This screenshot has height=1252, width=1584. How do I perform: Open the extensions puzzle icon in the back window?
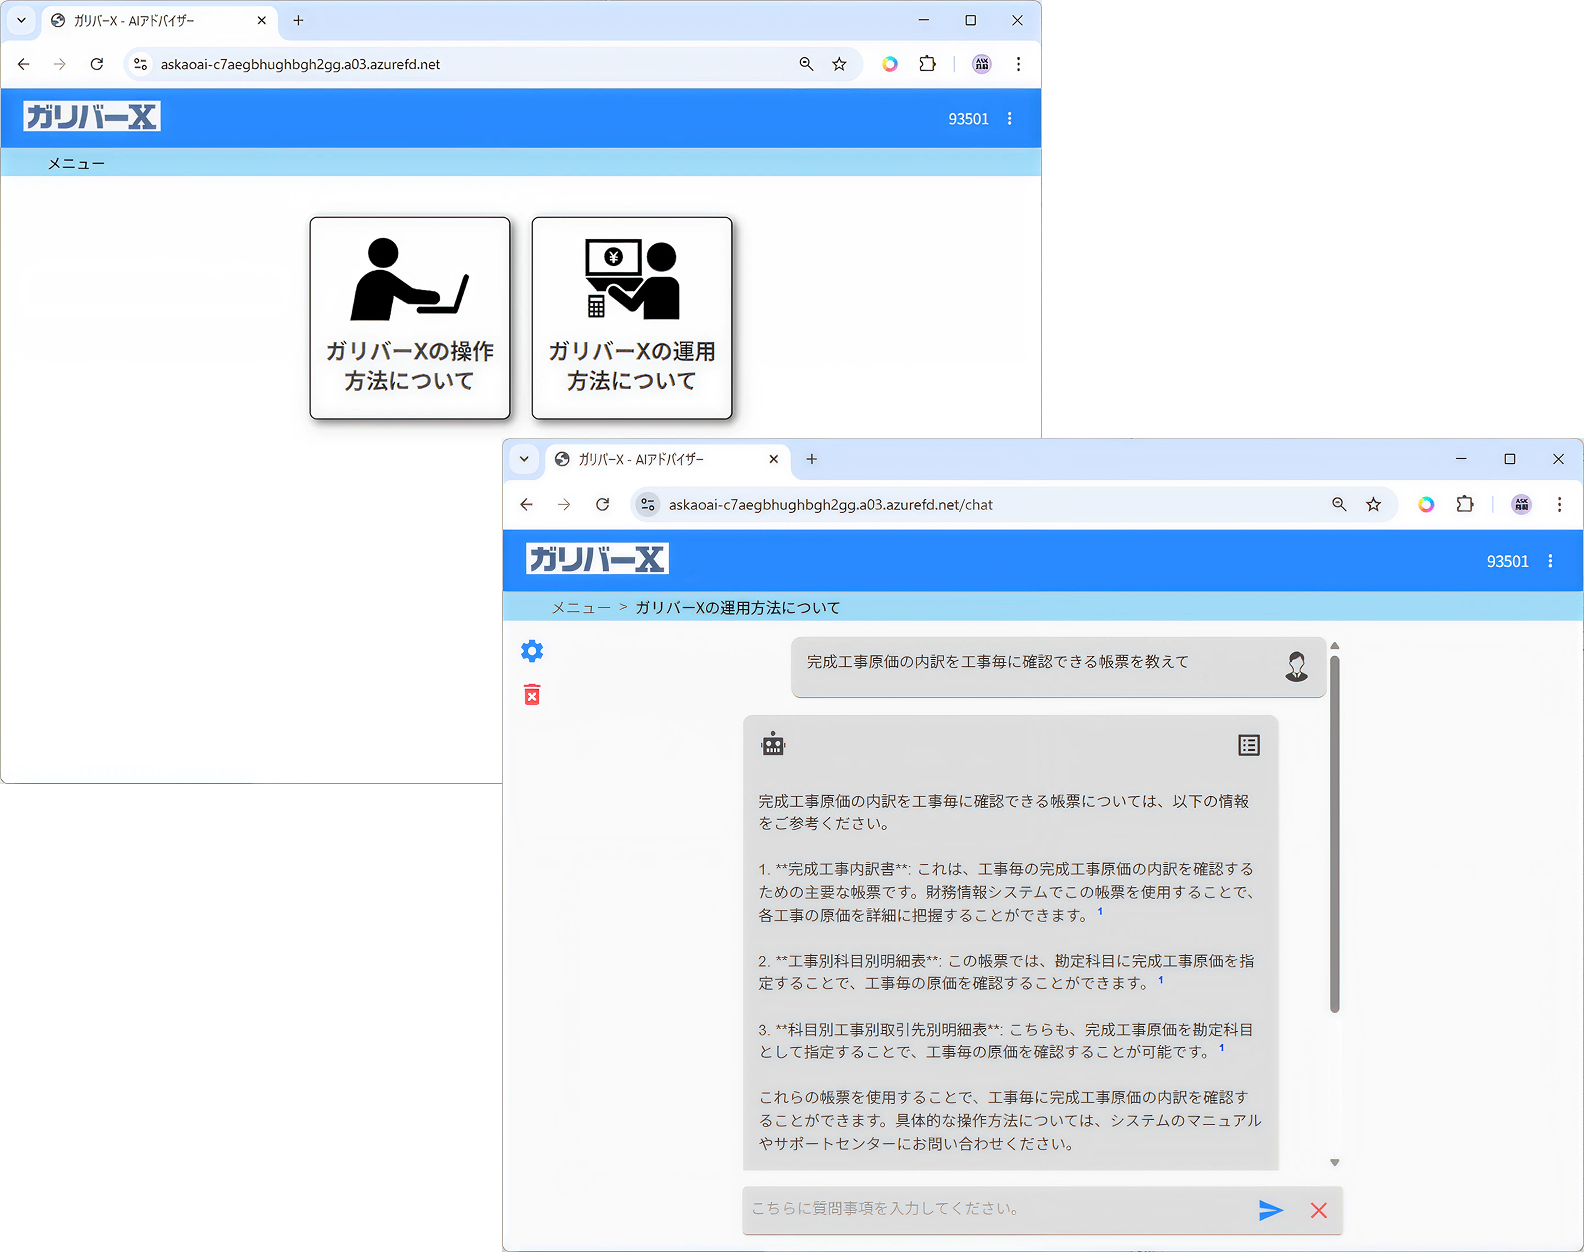tap(928, 64)
